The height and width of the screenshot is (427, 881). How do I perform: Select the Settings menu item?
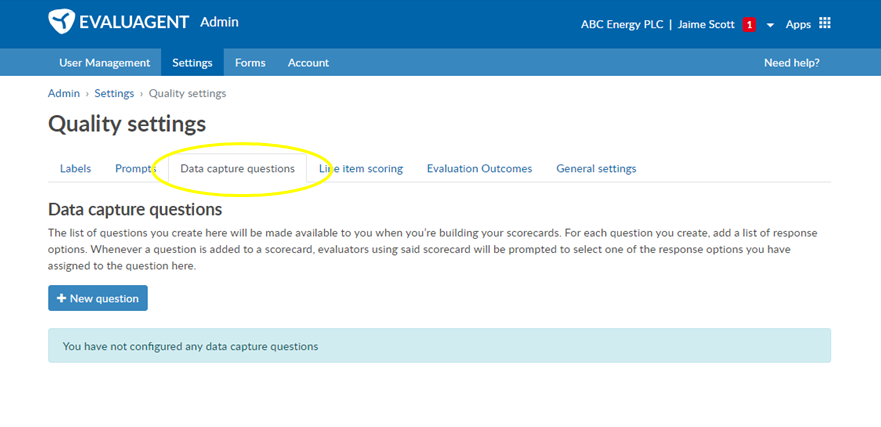(x=192, y=62)
